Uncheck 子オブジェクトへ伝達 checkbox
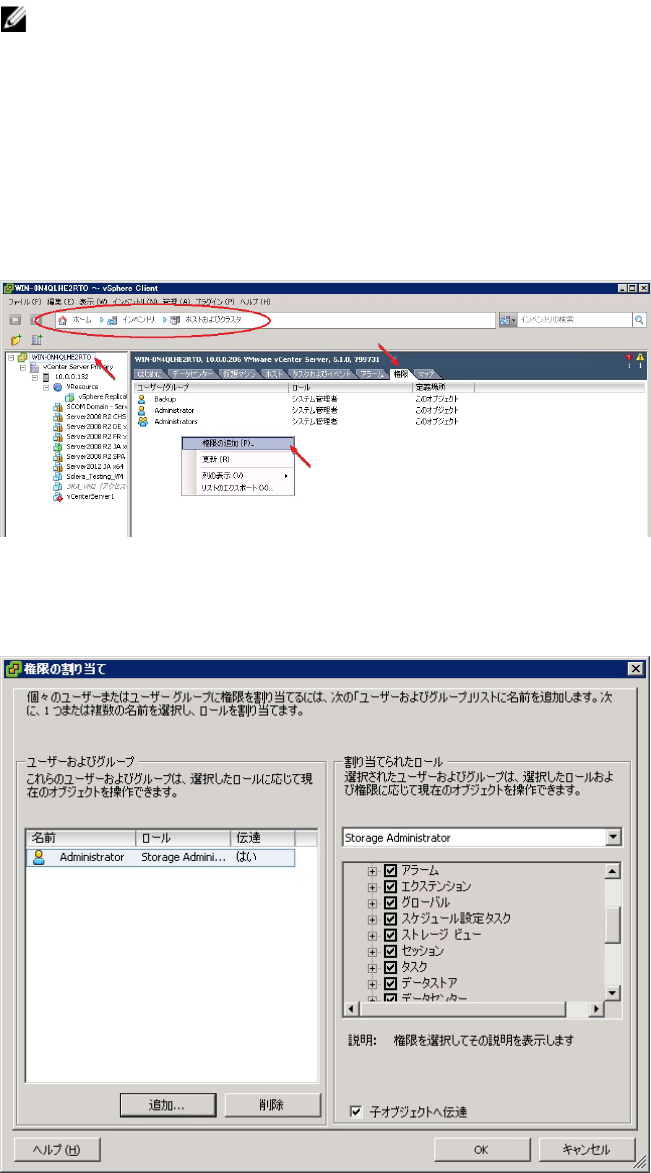The image size is (651, 1173). point(356,1112)
